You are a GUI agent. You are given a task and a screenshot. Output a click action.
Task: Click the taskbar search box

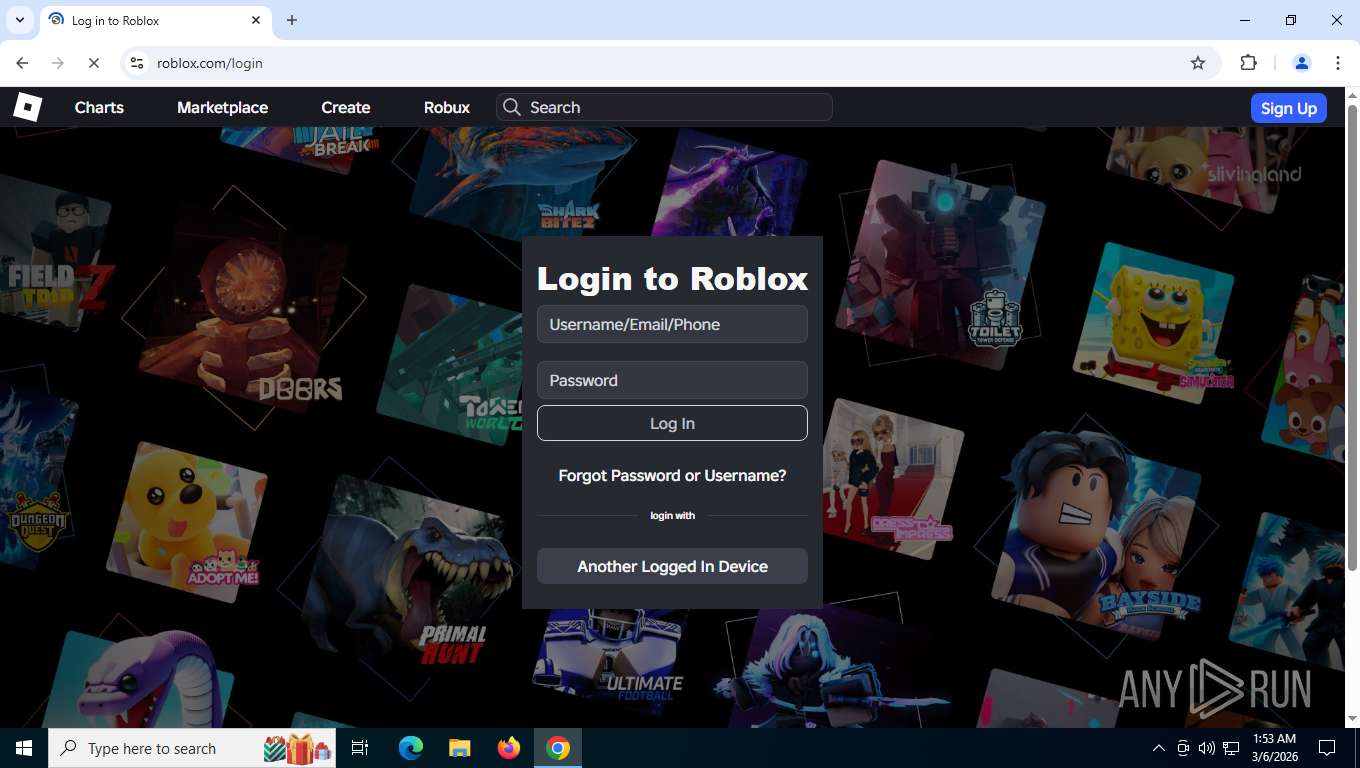(192, 748)
